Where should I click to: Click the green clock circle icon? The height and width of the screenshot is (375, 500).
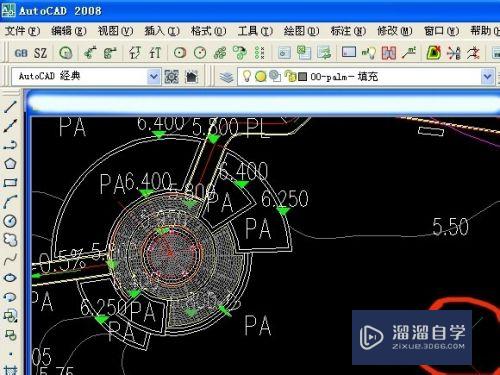click(66, 53)
